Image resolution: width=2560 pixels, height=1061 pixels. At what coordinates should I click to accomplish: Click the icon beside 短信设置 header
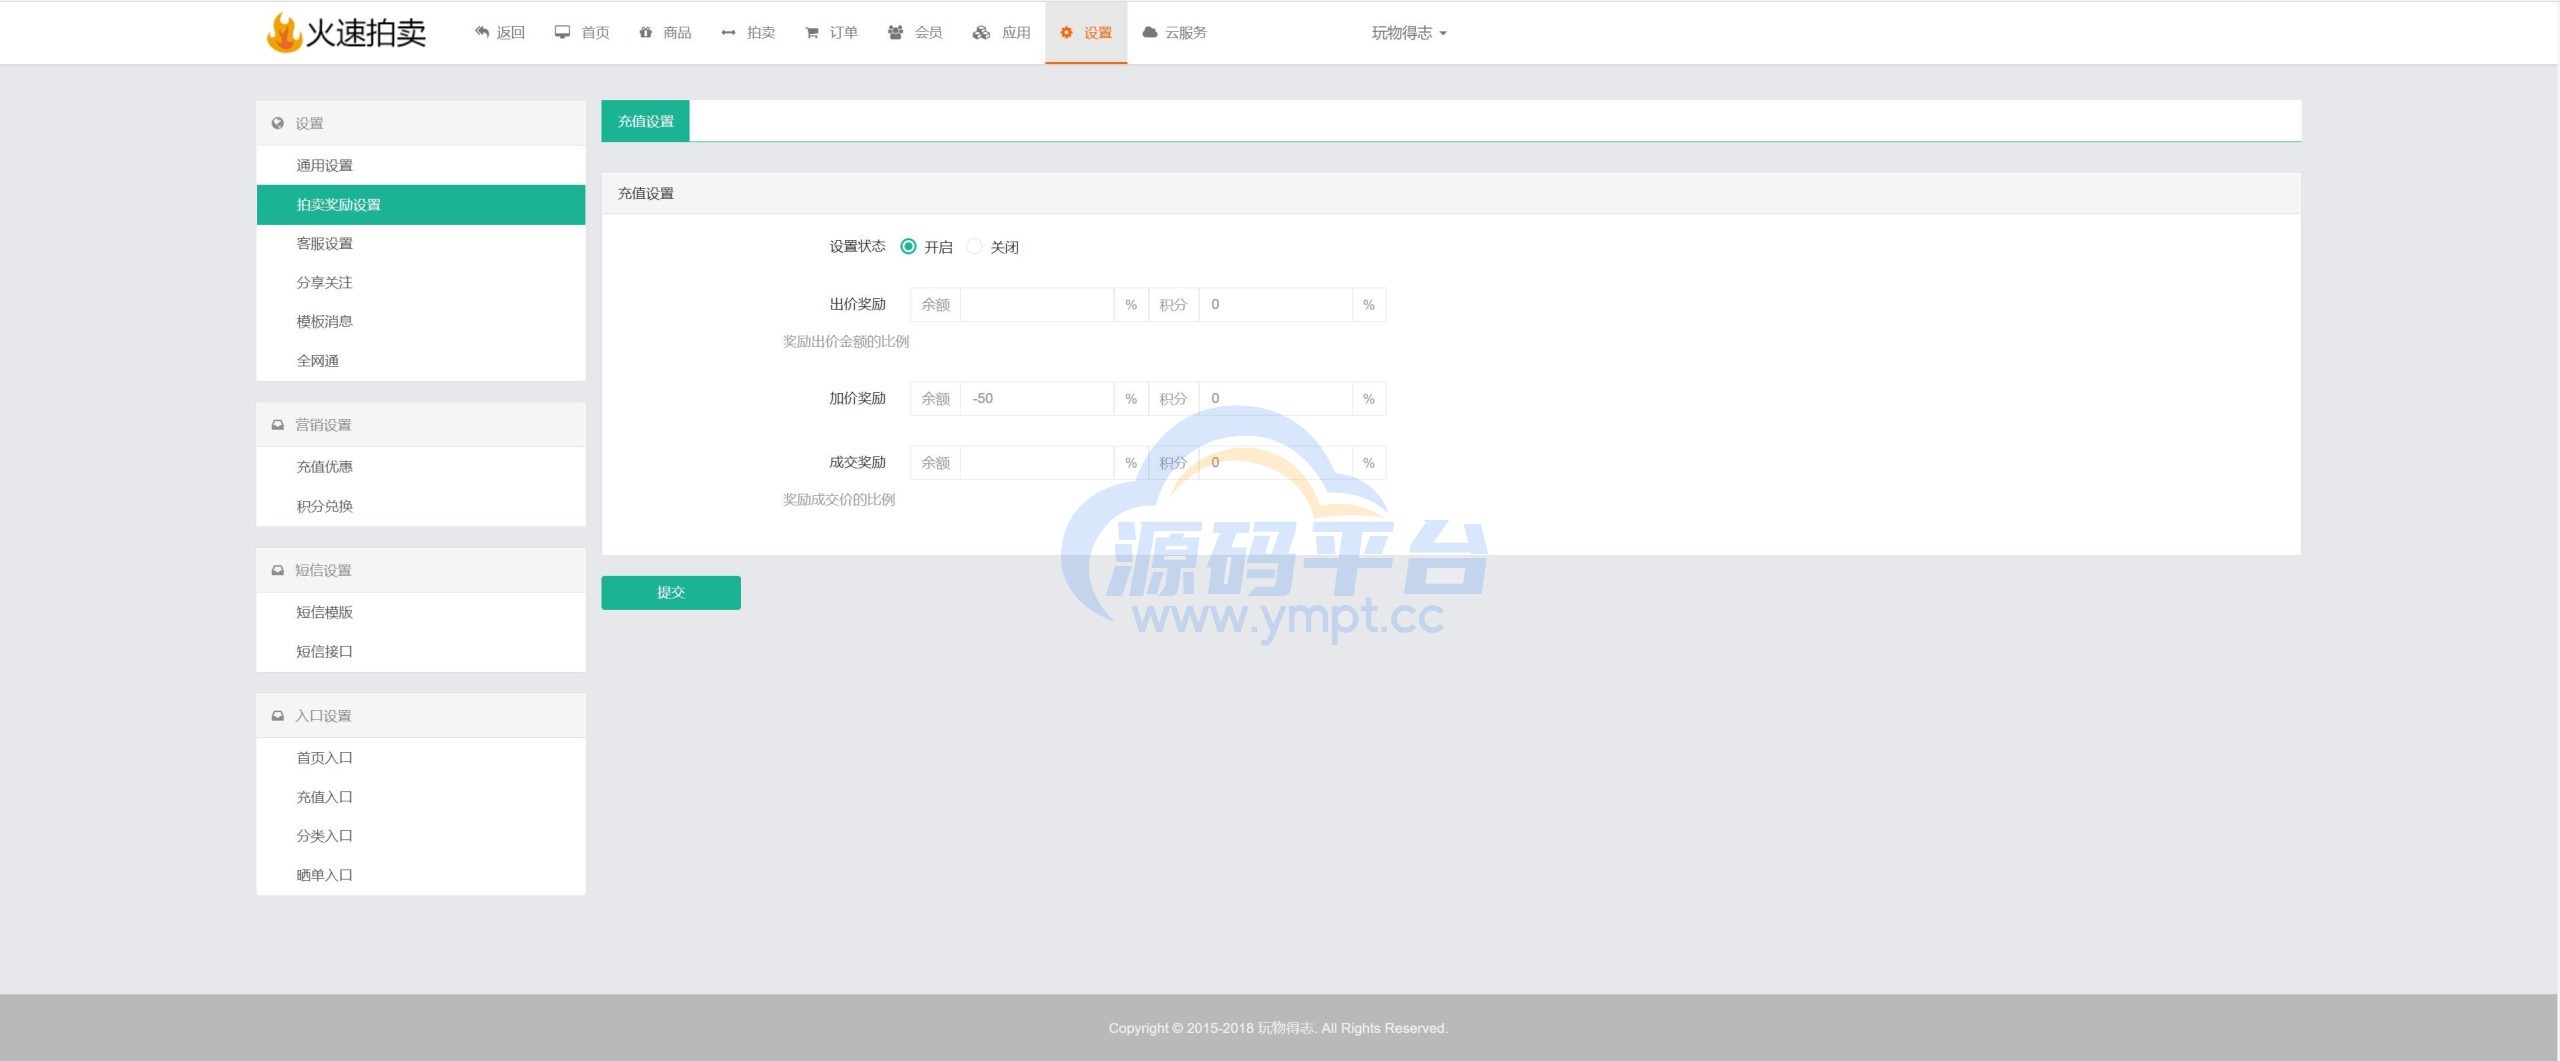click(278, 570)
